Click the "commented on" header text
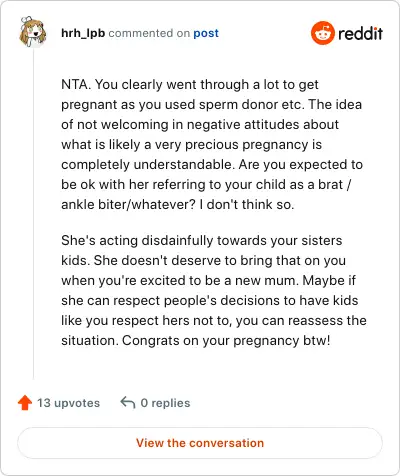The width and height of the screenshot is (400, 476). coord(149,33)
